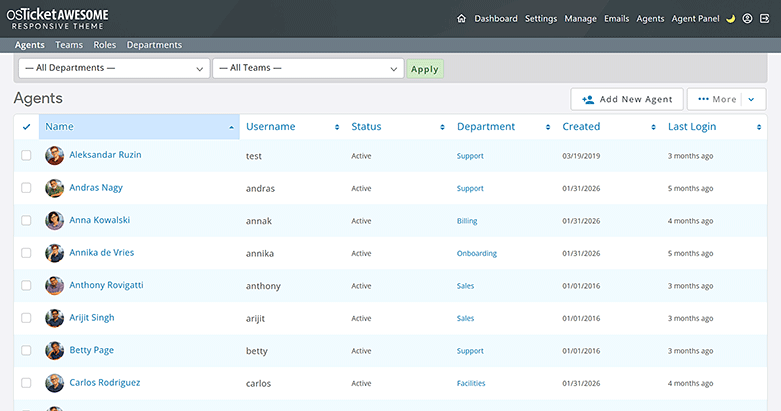The height and width of the screenshot is (411, 781).
Task: Open the user profile icon
Action: 747,18
